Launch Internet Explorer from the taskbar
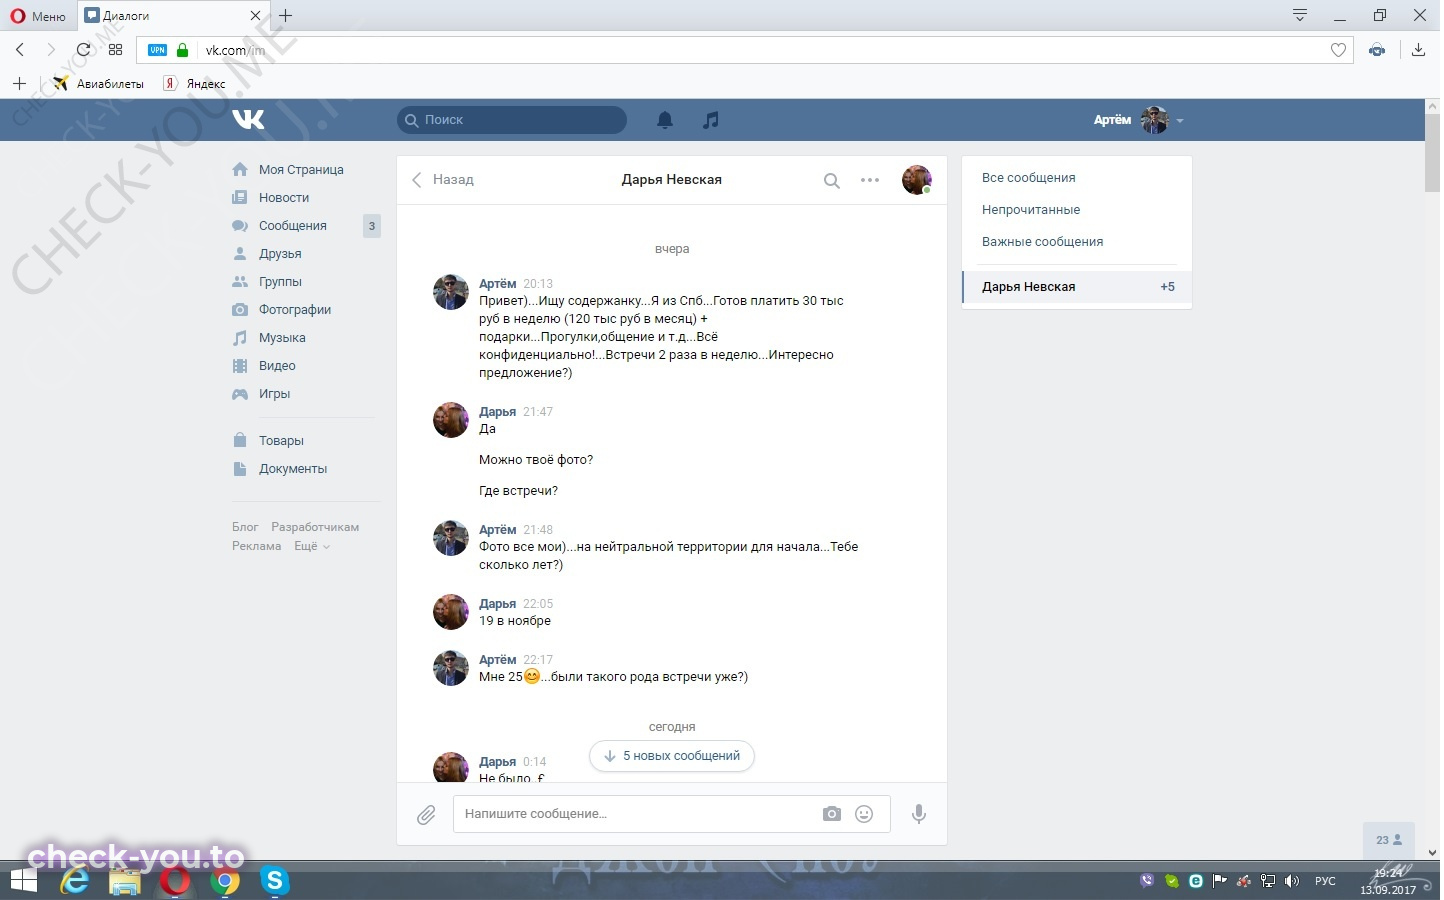1444x900 pixels. pyautogui.click(x=75, y=881)
